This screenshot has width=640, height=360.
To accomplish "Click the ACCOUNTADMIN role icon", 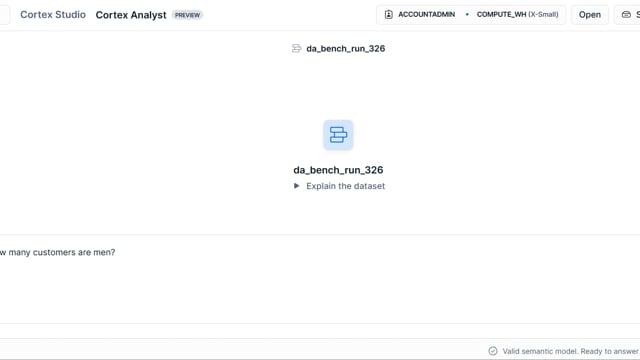I will pyautogui.click(x=389, y=15).
